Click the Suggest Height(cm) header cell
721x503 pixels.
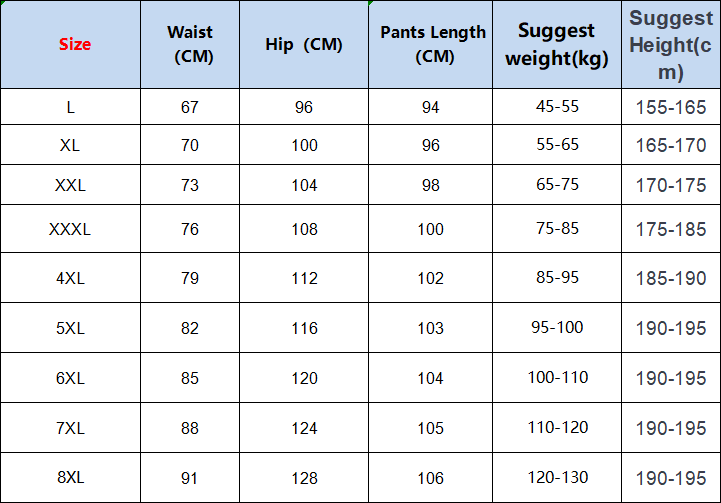point(671,45)
